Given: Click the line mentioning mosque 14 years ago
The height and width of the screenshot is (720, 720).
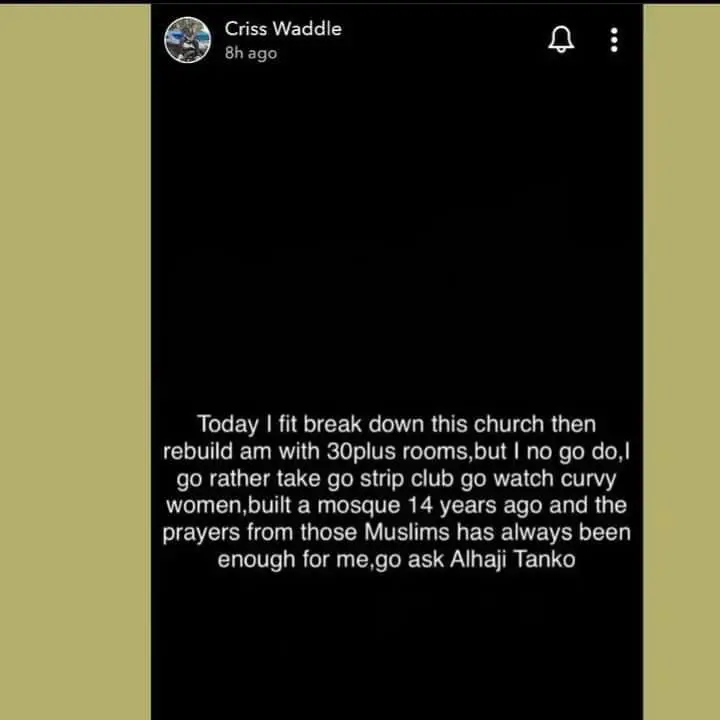Looking at the screenshot, I should [397, 505].
